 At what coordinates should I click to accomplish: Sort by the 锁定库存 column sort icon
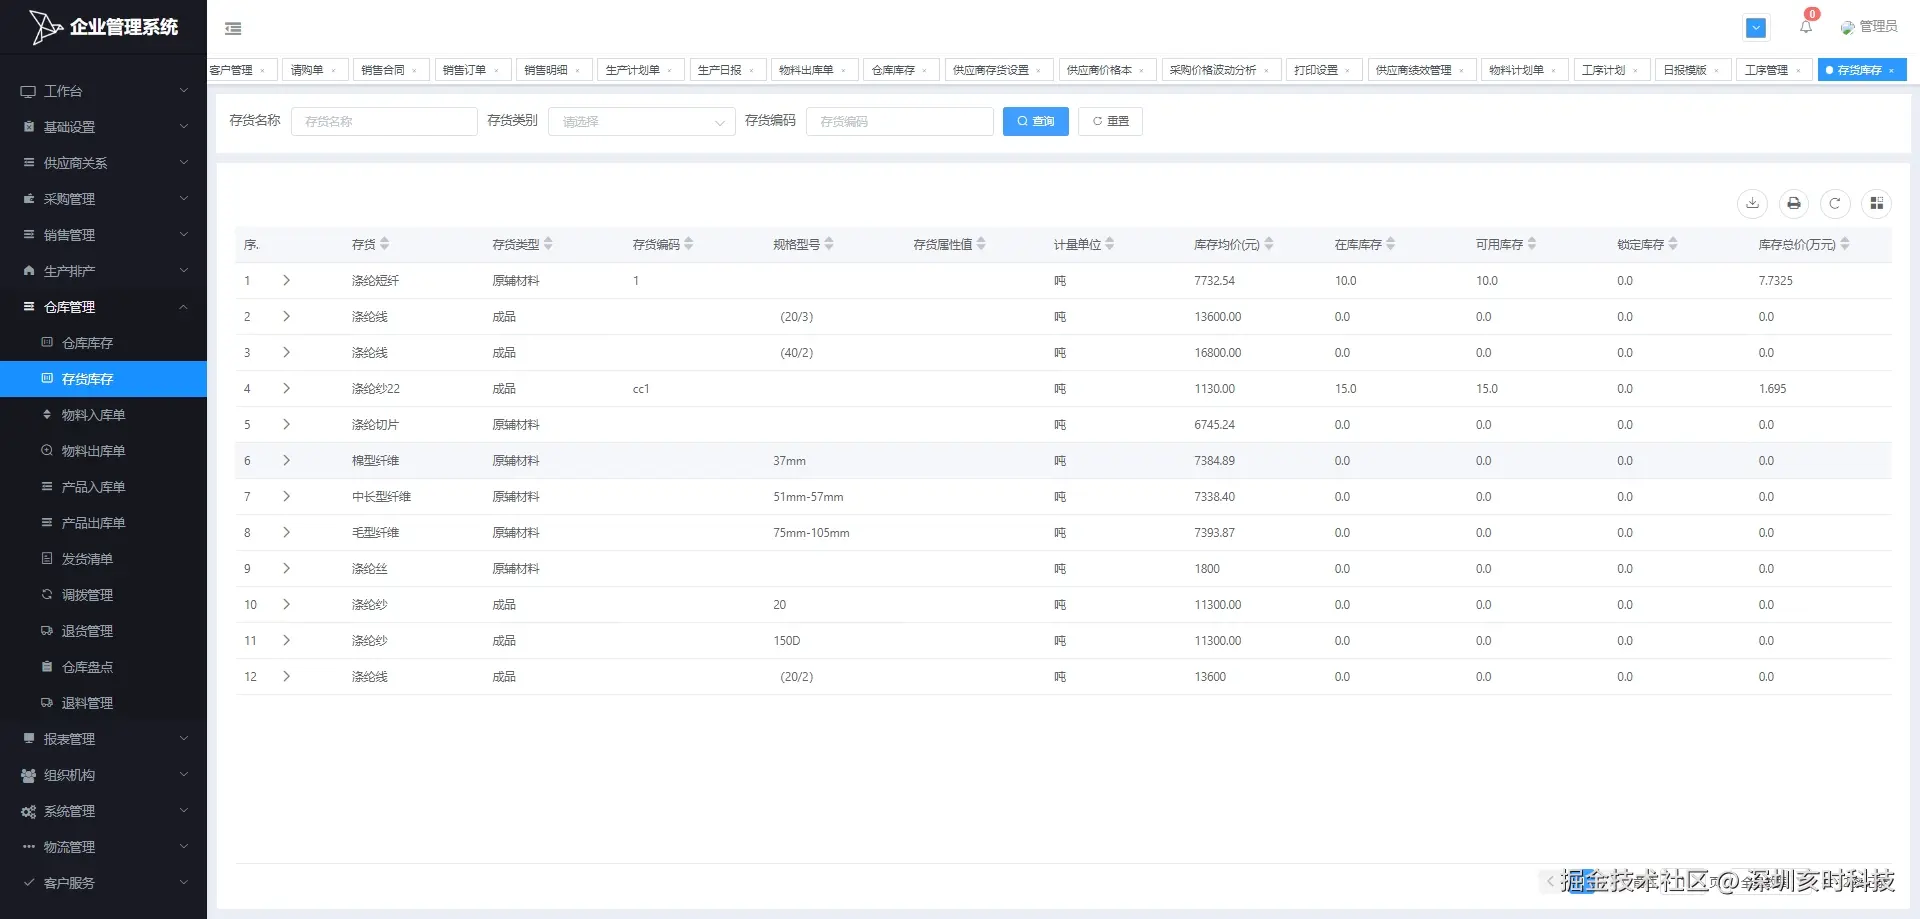tap(1673, 244)
